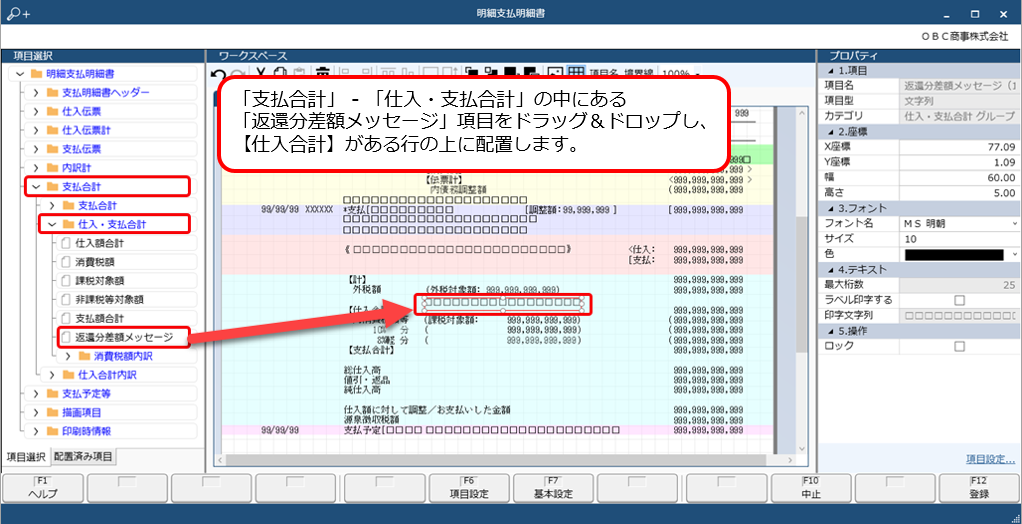Toggle 項目名 display in workspace toolbar
The width and height of the screenshot is (1022, 524).
click(604, 73)
